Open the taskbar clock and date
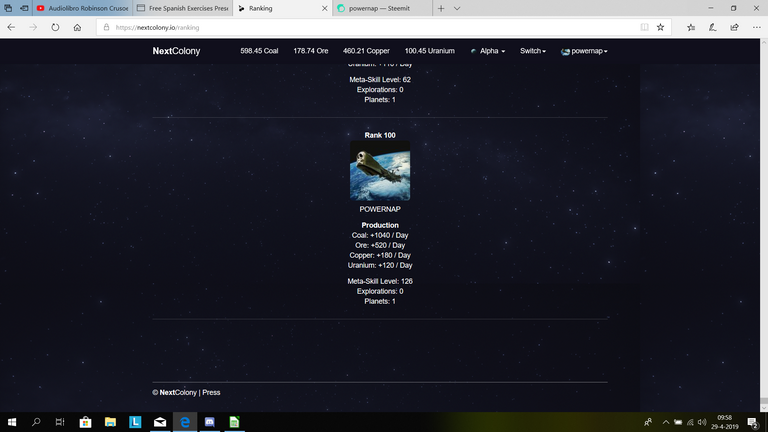Image resolution: width=768 pixels, height=432 pixels. pyautogui.click(x=724, y=422)
